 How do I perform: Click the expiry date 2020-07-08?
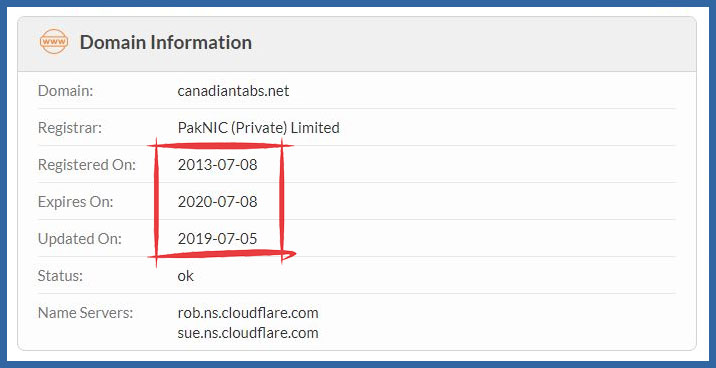(x=217, y=202)
